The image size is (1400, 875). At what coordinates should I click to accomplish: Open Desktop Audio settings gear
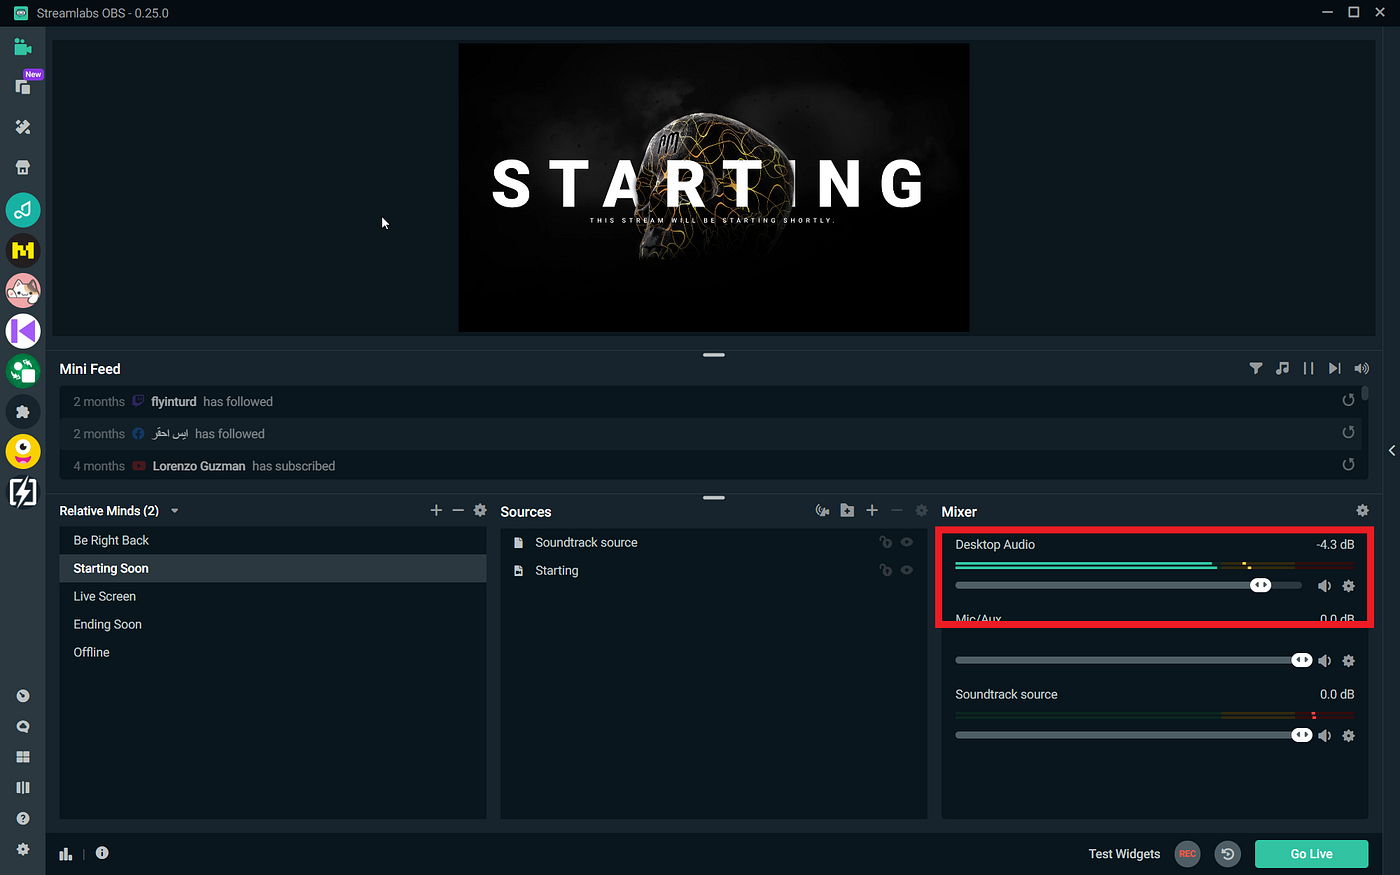pos(1348,586)
